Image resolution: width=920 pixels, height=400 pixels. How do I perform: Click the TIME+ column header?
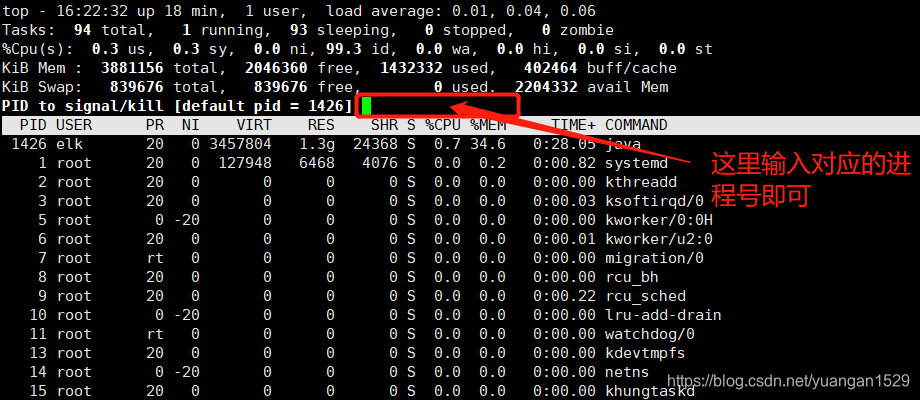573,125
